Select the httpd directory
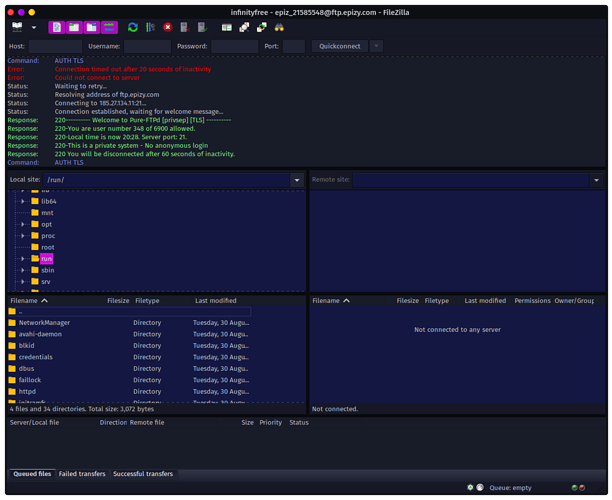The image size is (612, 500). click(x=129, y=391)
